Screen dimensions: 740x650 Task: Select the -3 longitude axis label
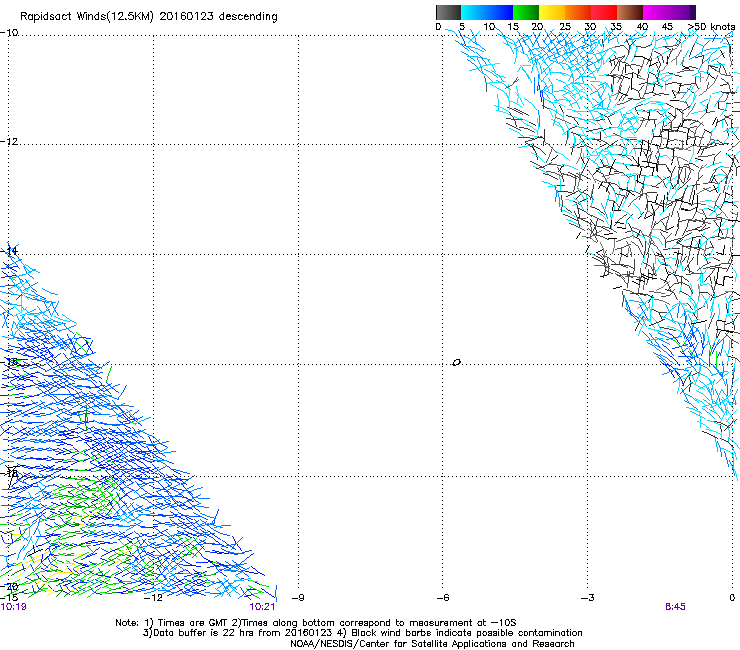[587, 598]
